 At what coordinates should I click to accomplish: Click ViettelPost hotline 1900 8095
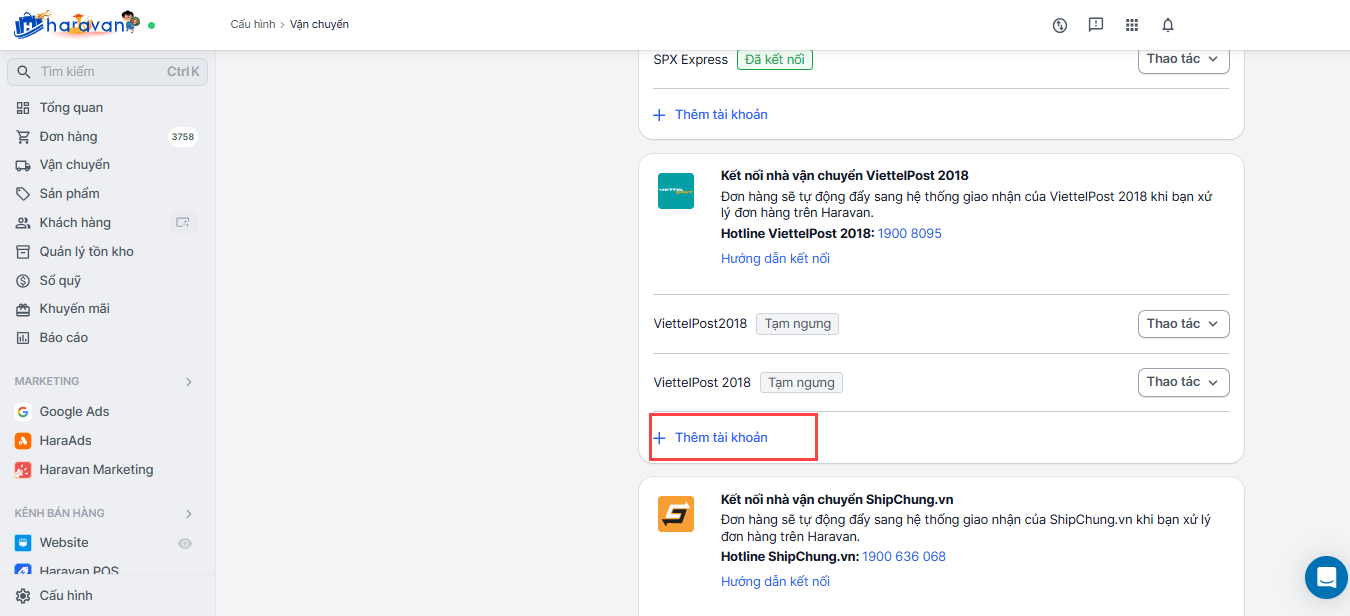[x=910, y=234]
